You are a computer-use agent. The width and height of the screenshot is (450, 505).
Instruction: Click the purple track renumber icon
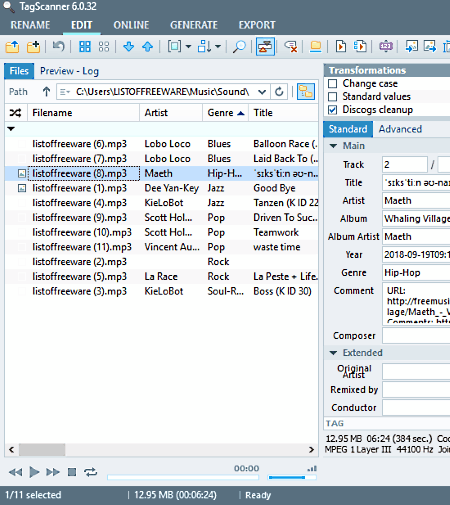pyautogui.click(x=386, y=46)
